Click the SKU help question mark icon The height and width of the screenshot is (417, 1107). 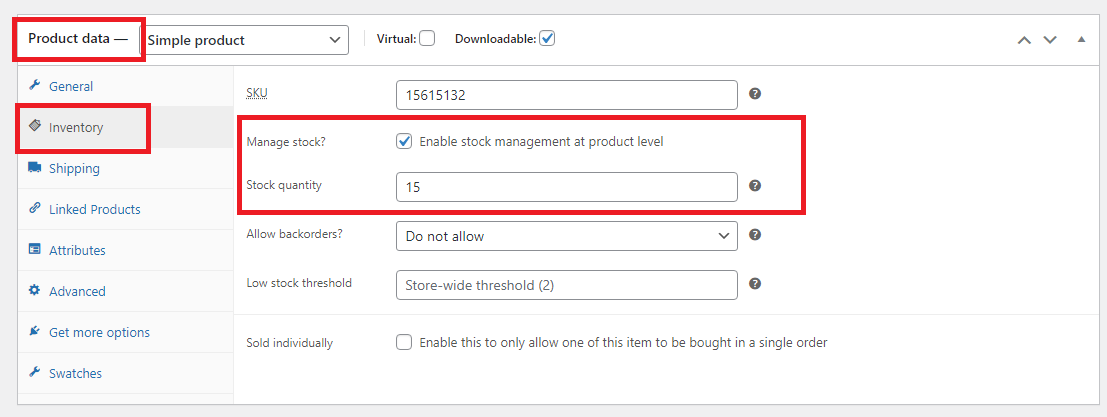[755, 94]
